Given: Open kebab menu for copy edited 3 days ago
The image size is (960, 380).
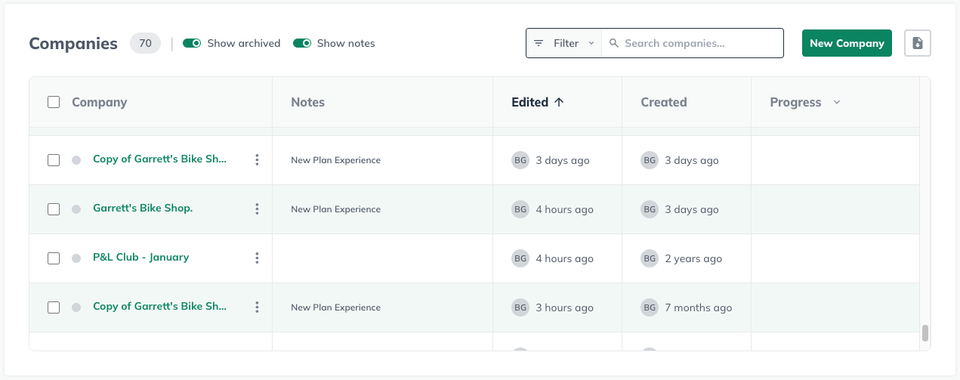Looking at the screenshot, I should click(257, 160).
